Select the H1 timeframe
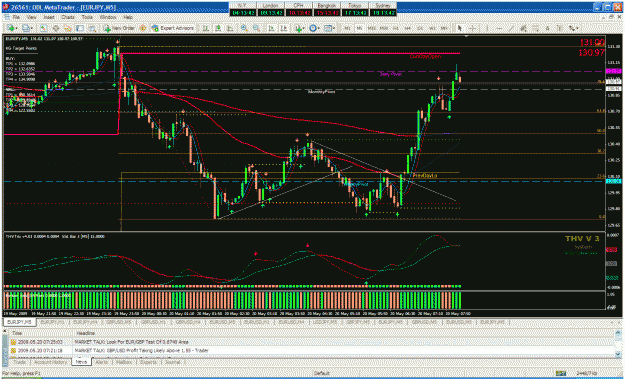This screenshot has height=379, width=625. tap(395, 28)
